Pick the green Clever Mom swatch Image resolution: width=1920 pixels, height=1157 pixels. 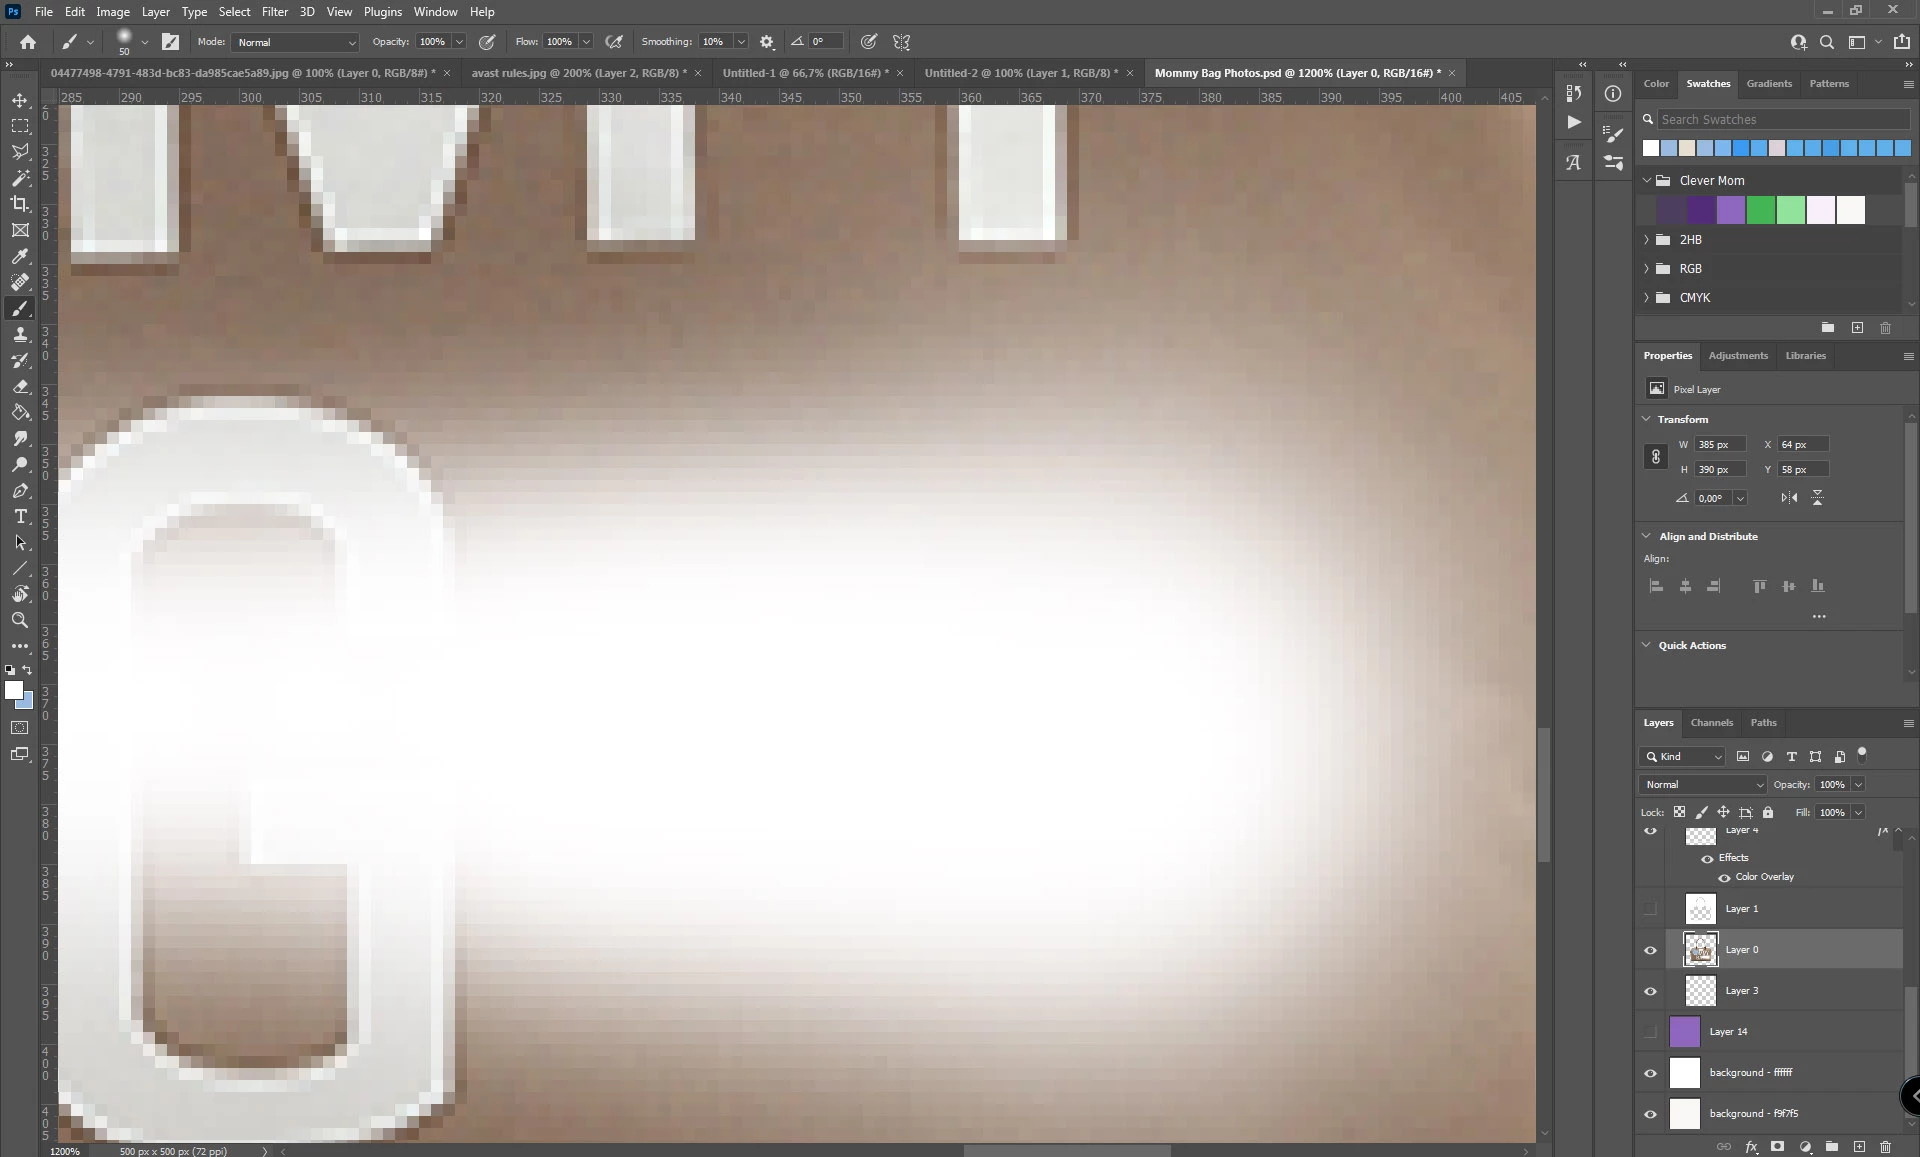pyautogui.click(x=1760, y=210)
